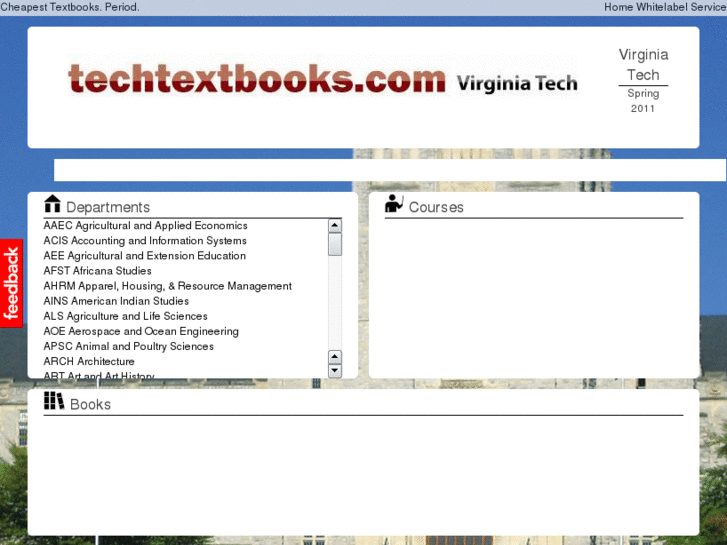Click the empty white search bar
Viewport: 727px width, 545px height.
pos(390,170)
